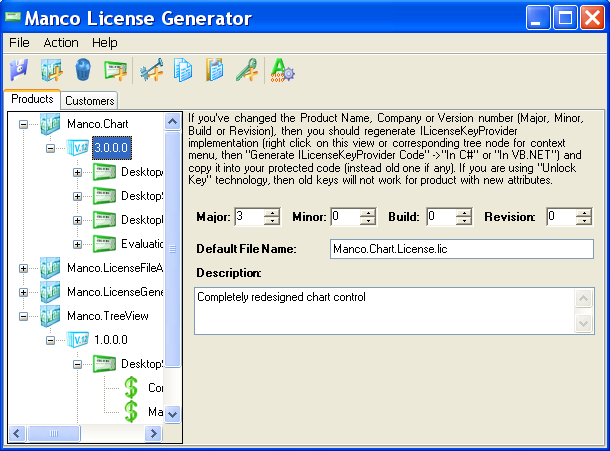Expand the Evaluation license node

click(x=77, y=244)
